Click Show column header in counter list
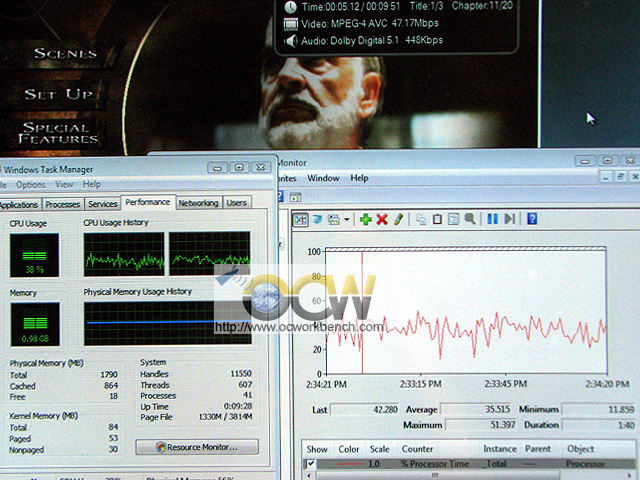640x480 pixels. pyautogui.click(x=317, y=449)
